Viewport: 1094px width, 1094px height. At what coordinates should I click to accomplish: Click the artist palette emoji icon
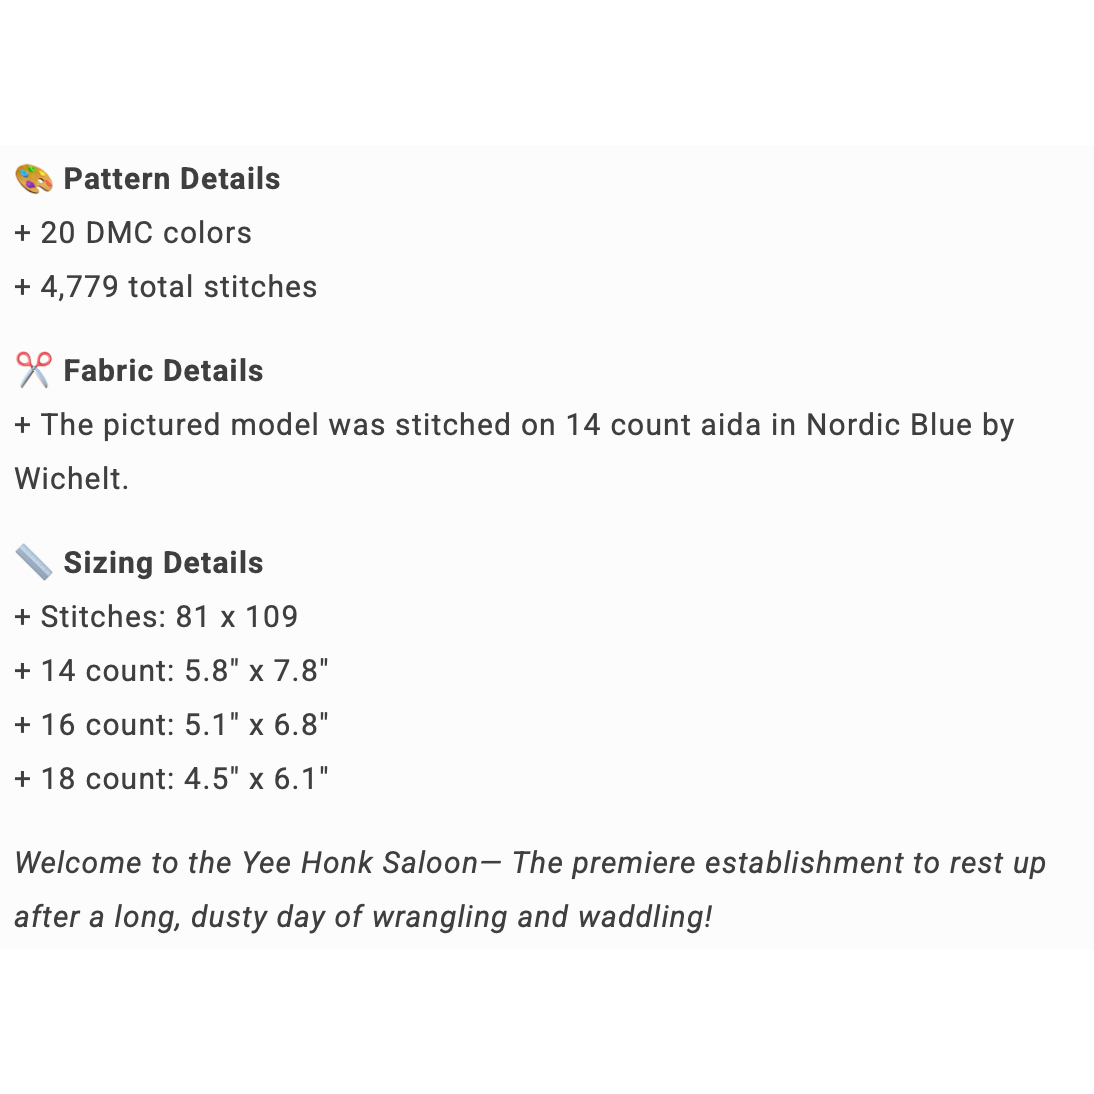point(34,179)
